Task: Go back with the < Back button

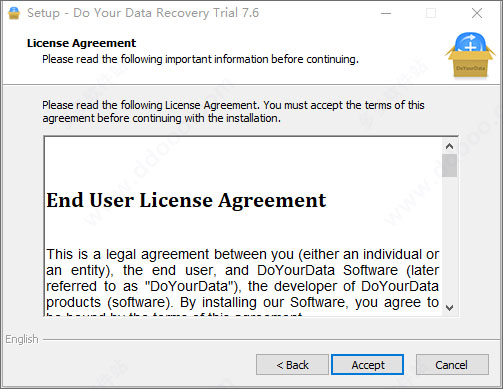Action: pyautogui.click(x=292, y=365)
